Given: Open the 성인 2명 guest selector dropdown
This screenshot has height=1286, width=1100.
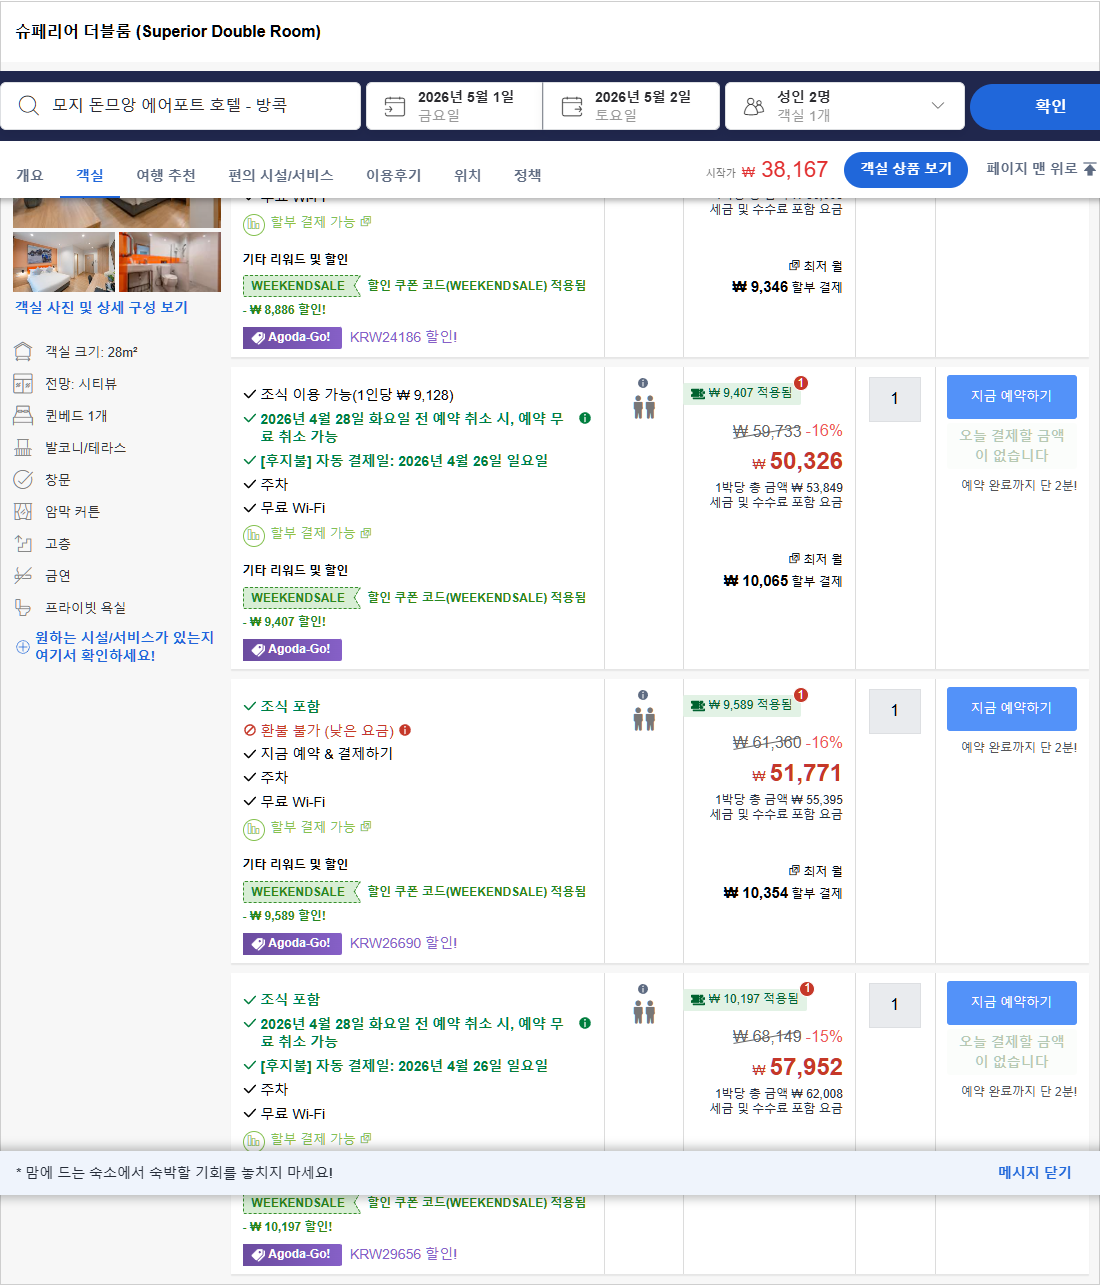Looking at the screenshot, I should pyautogui.click(x=936, y=105).
